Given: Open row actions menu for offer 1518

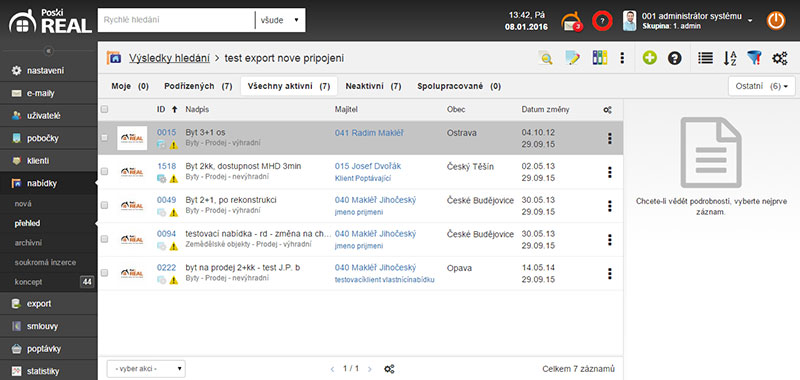Looking at the screenshot, I should (609, 172).
